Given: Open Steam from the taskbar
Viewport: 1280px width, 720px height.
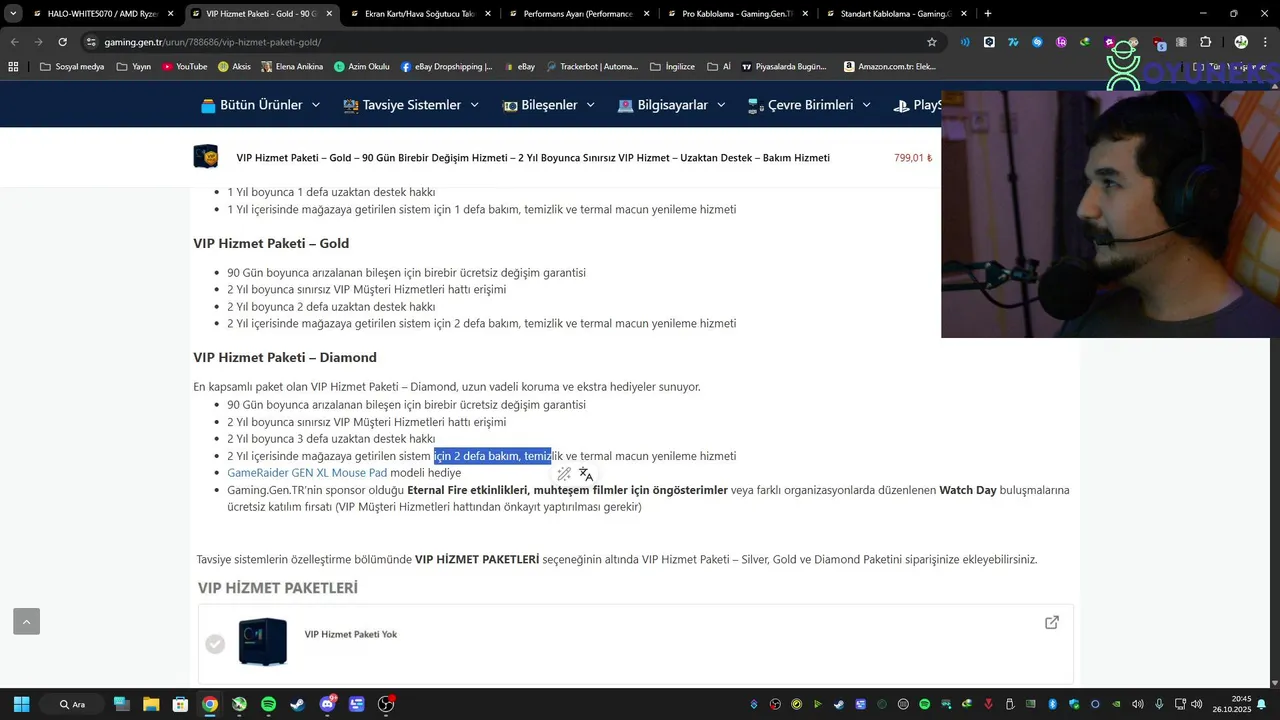Looking at the screenshot, I should coord(298,704).
